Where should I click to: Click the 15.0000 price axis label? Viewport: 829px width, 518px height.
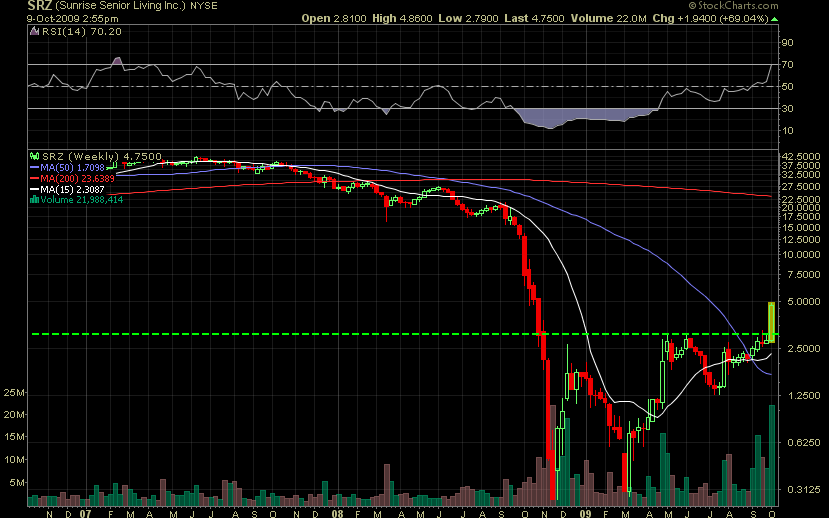(x=801, y=228)
